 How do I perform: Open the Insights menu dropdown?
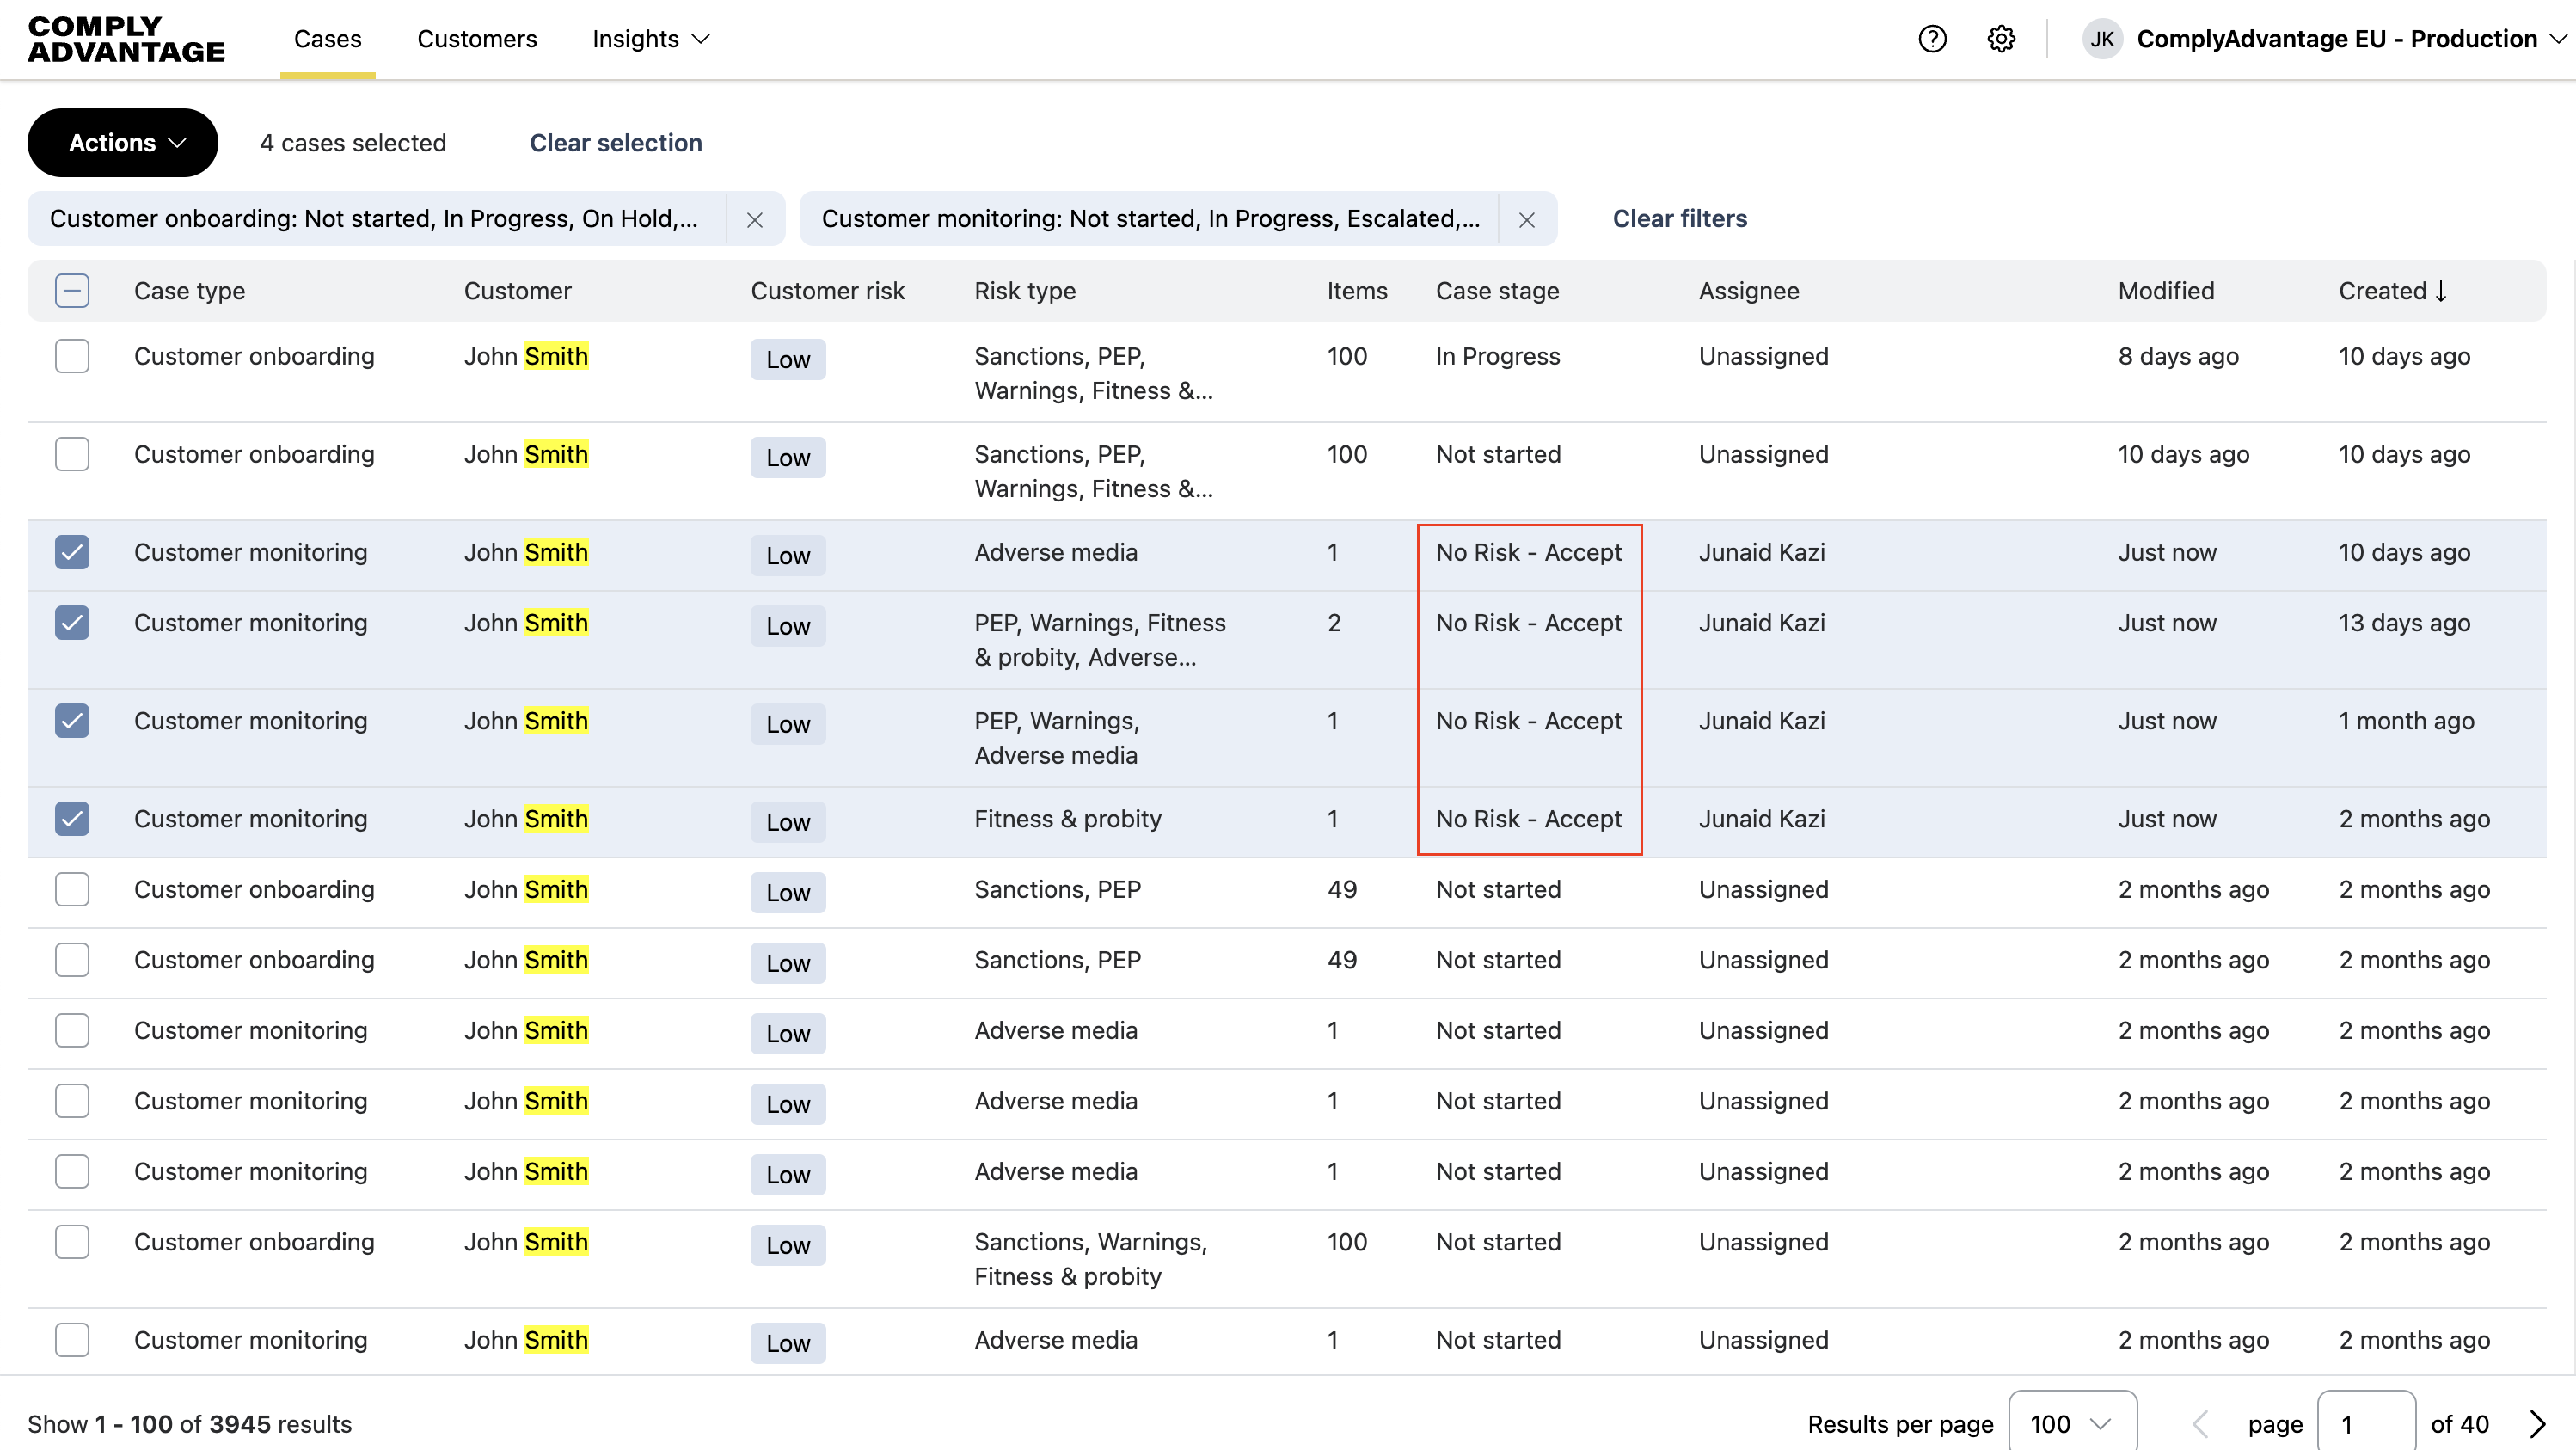click(x=651, y=39)
